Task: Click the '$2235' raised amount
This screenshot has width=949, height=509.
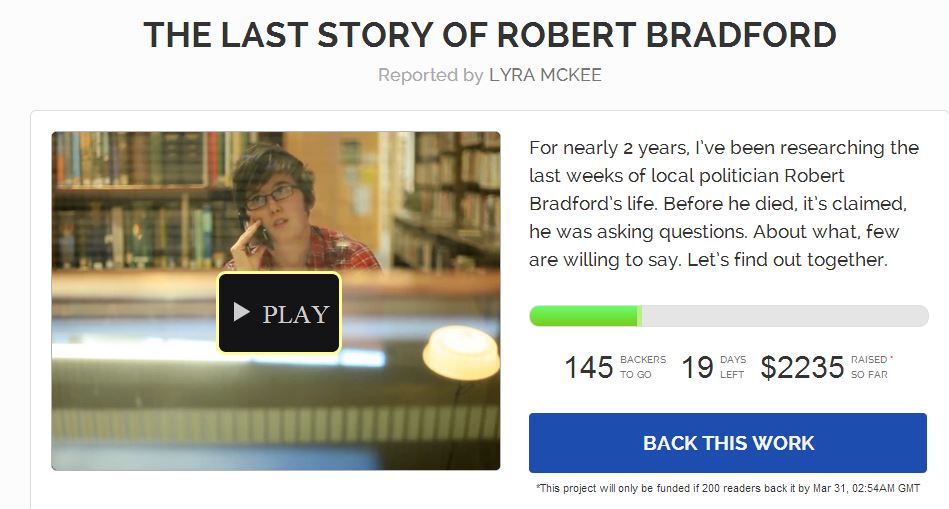Action: coord(802,367)
